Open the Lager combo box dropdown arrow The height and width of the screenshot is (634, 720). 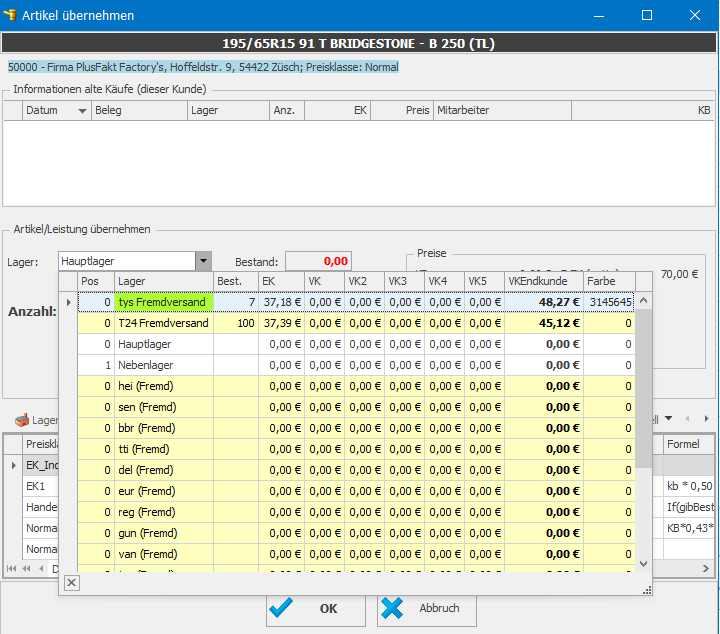(x=203, y=261)
